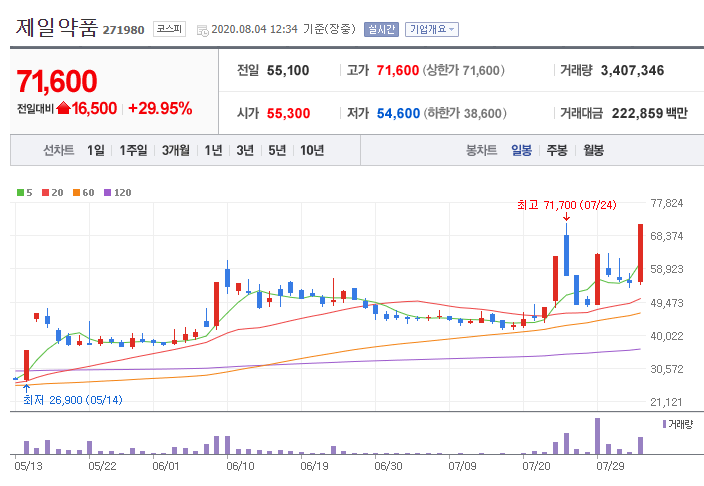Click the 코스피 market badge
704x486 pixels.
[169, 29]
